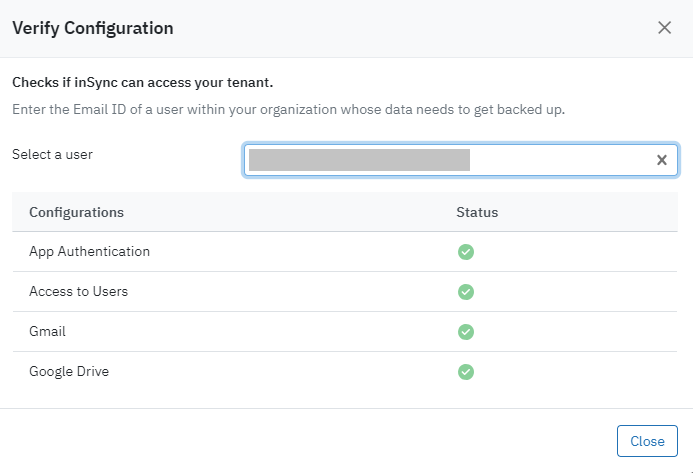Click the Close button
Screen dimensions: 693x473
tap(647, 441)
